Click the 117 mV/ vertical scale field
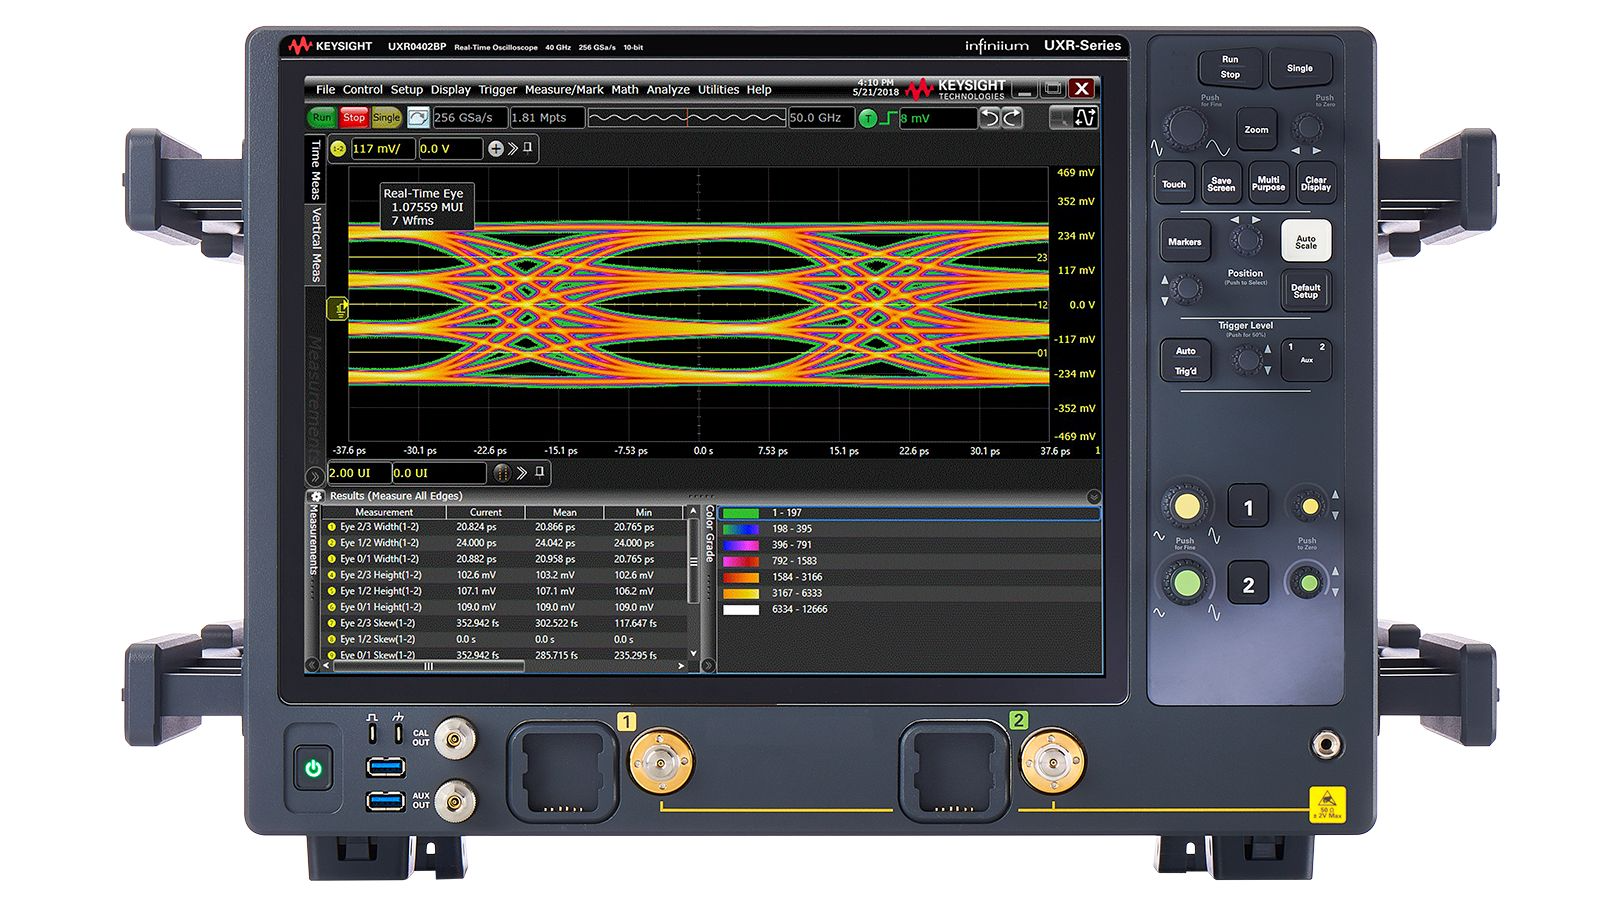The height and width of the screenshot is (900, 1600). coord(382,149)
